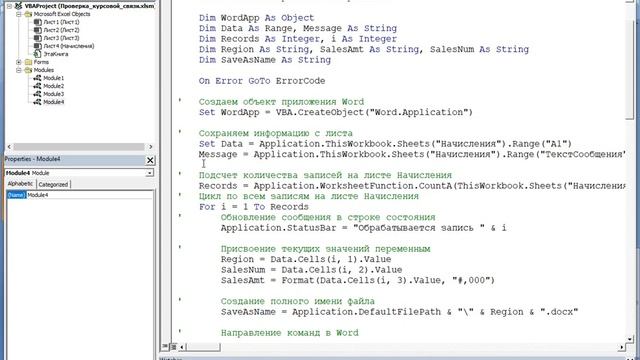
Task: Click the Module3 module icon
Action: click(x=38, y=94)
